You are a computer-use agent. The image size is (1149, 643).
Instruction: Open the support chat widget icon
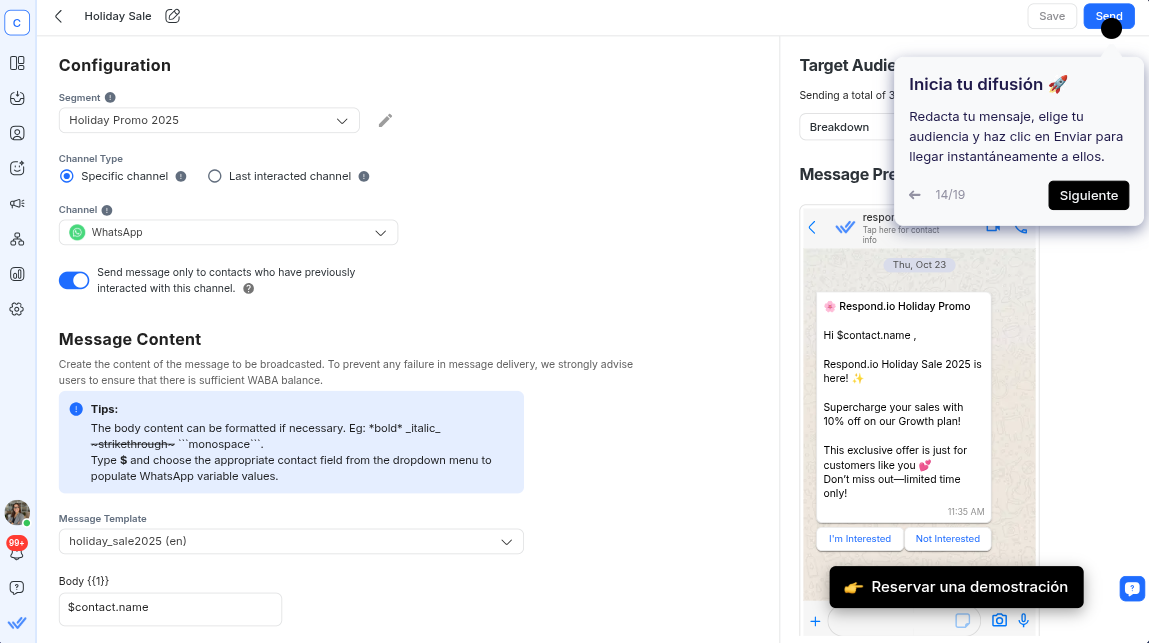(1132, 588)
